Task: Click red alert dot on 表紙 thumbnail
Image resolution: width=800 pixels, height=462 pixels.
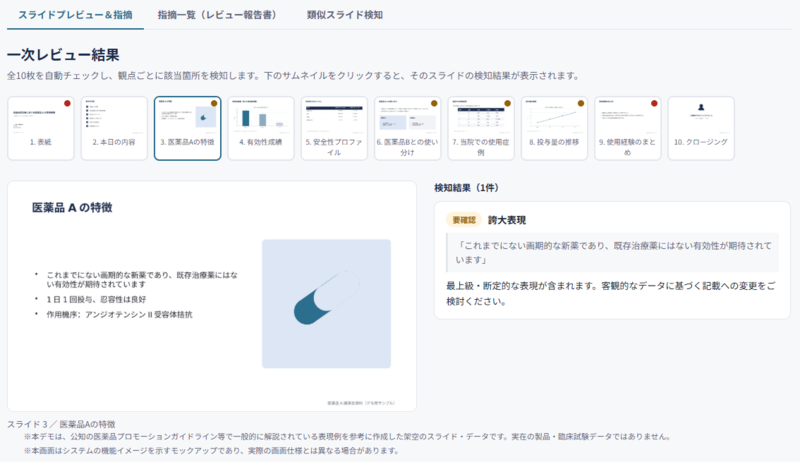Action: pos(67,104)
